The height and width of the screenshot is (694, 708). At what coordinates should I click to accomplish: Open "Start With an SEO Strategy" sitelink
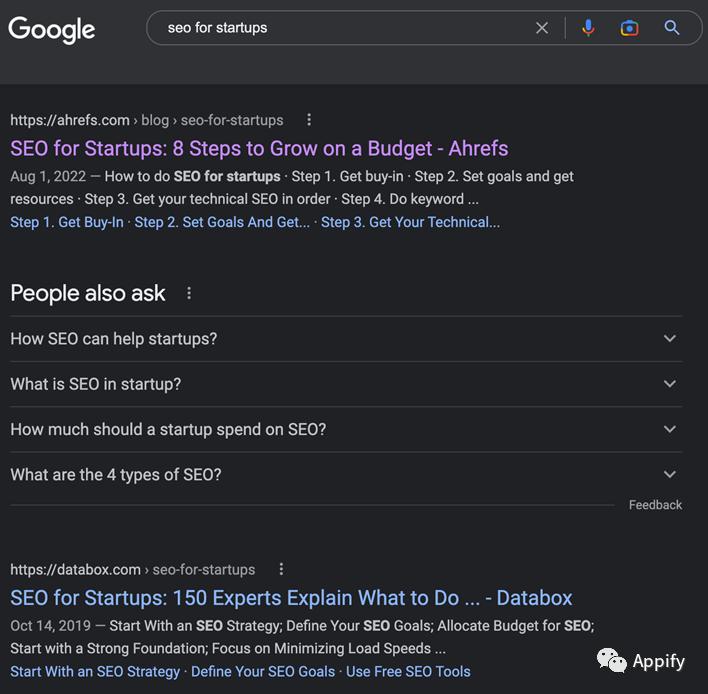click(x=95, y=671)
